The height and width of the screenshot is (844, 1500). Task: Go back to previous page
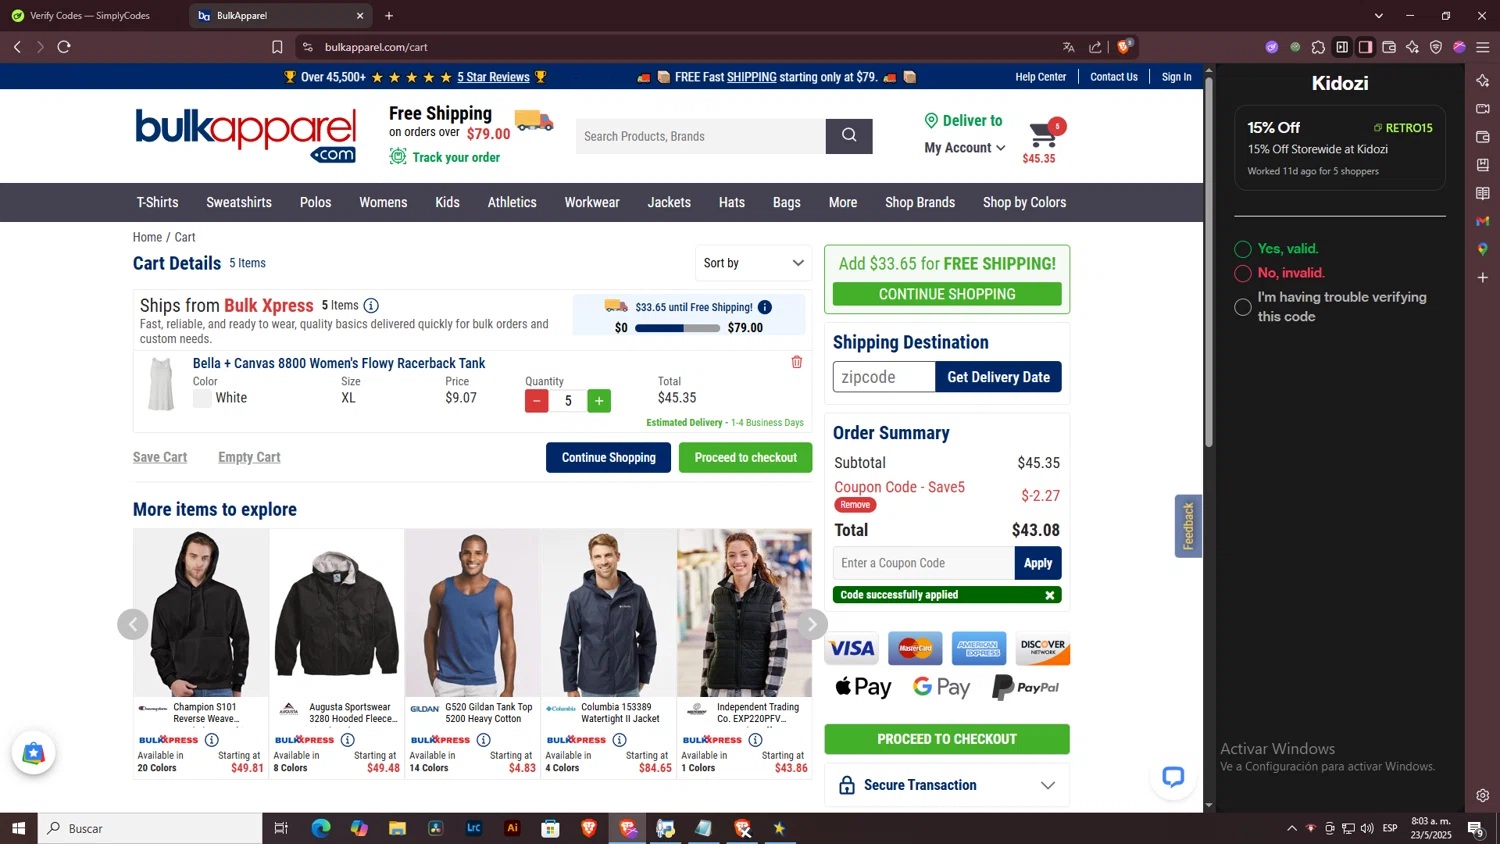click(x=17, y=47)
